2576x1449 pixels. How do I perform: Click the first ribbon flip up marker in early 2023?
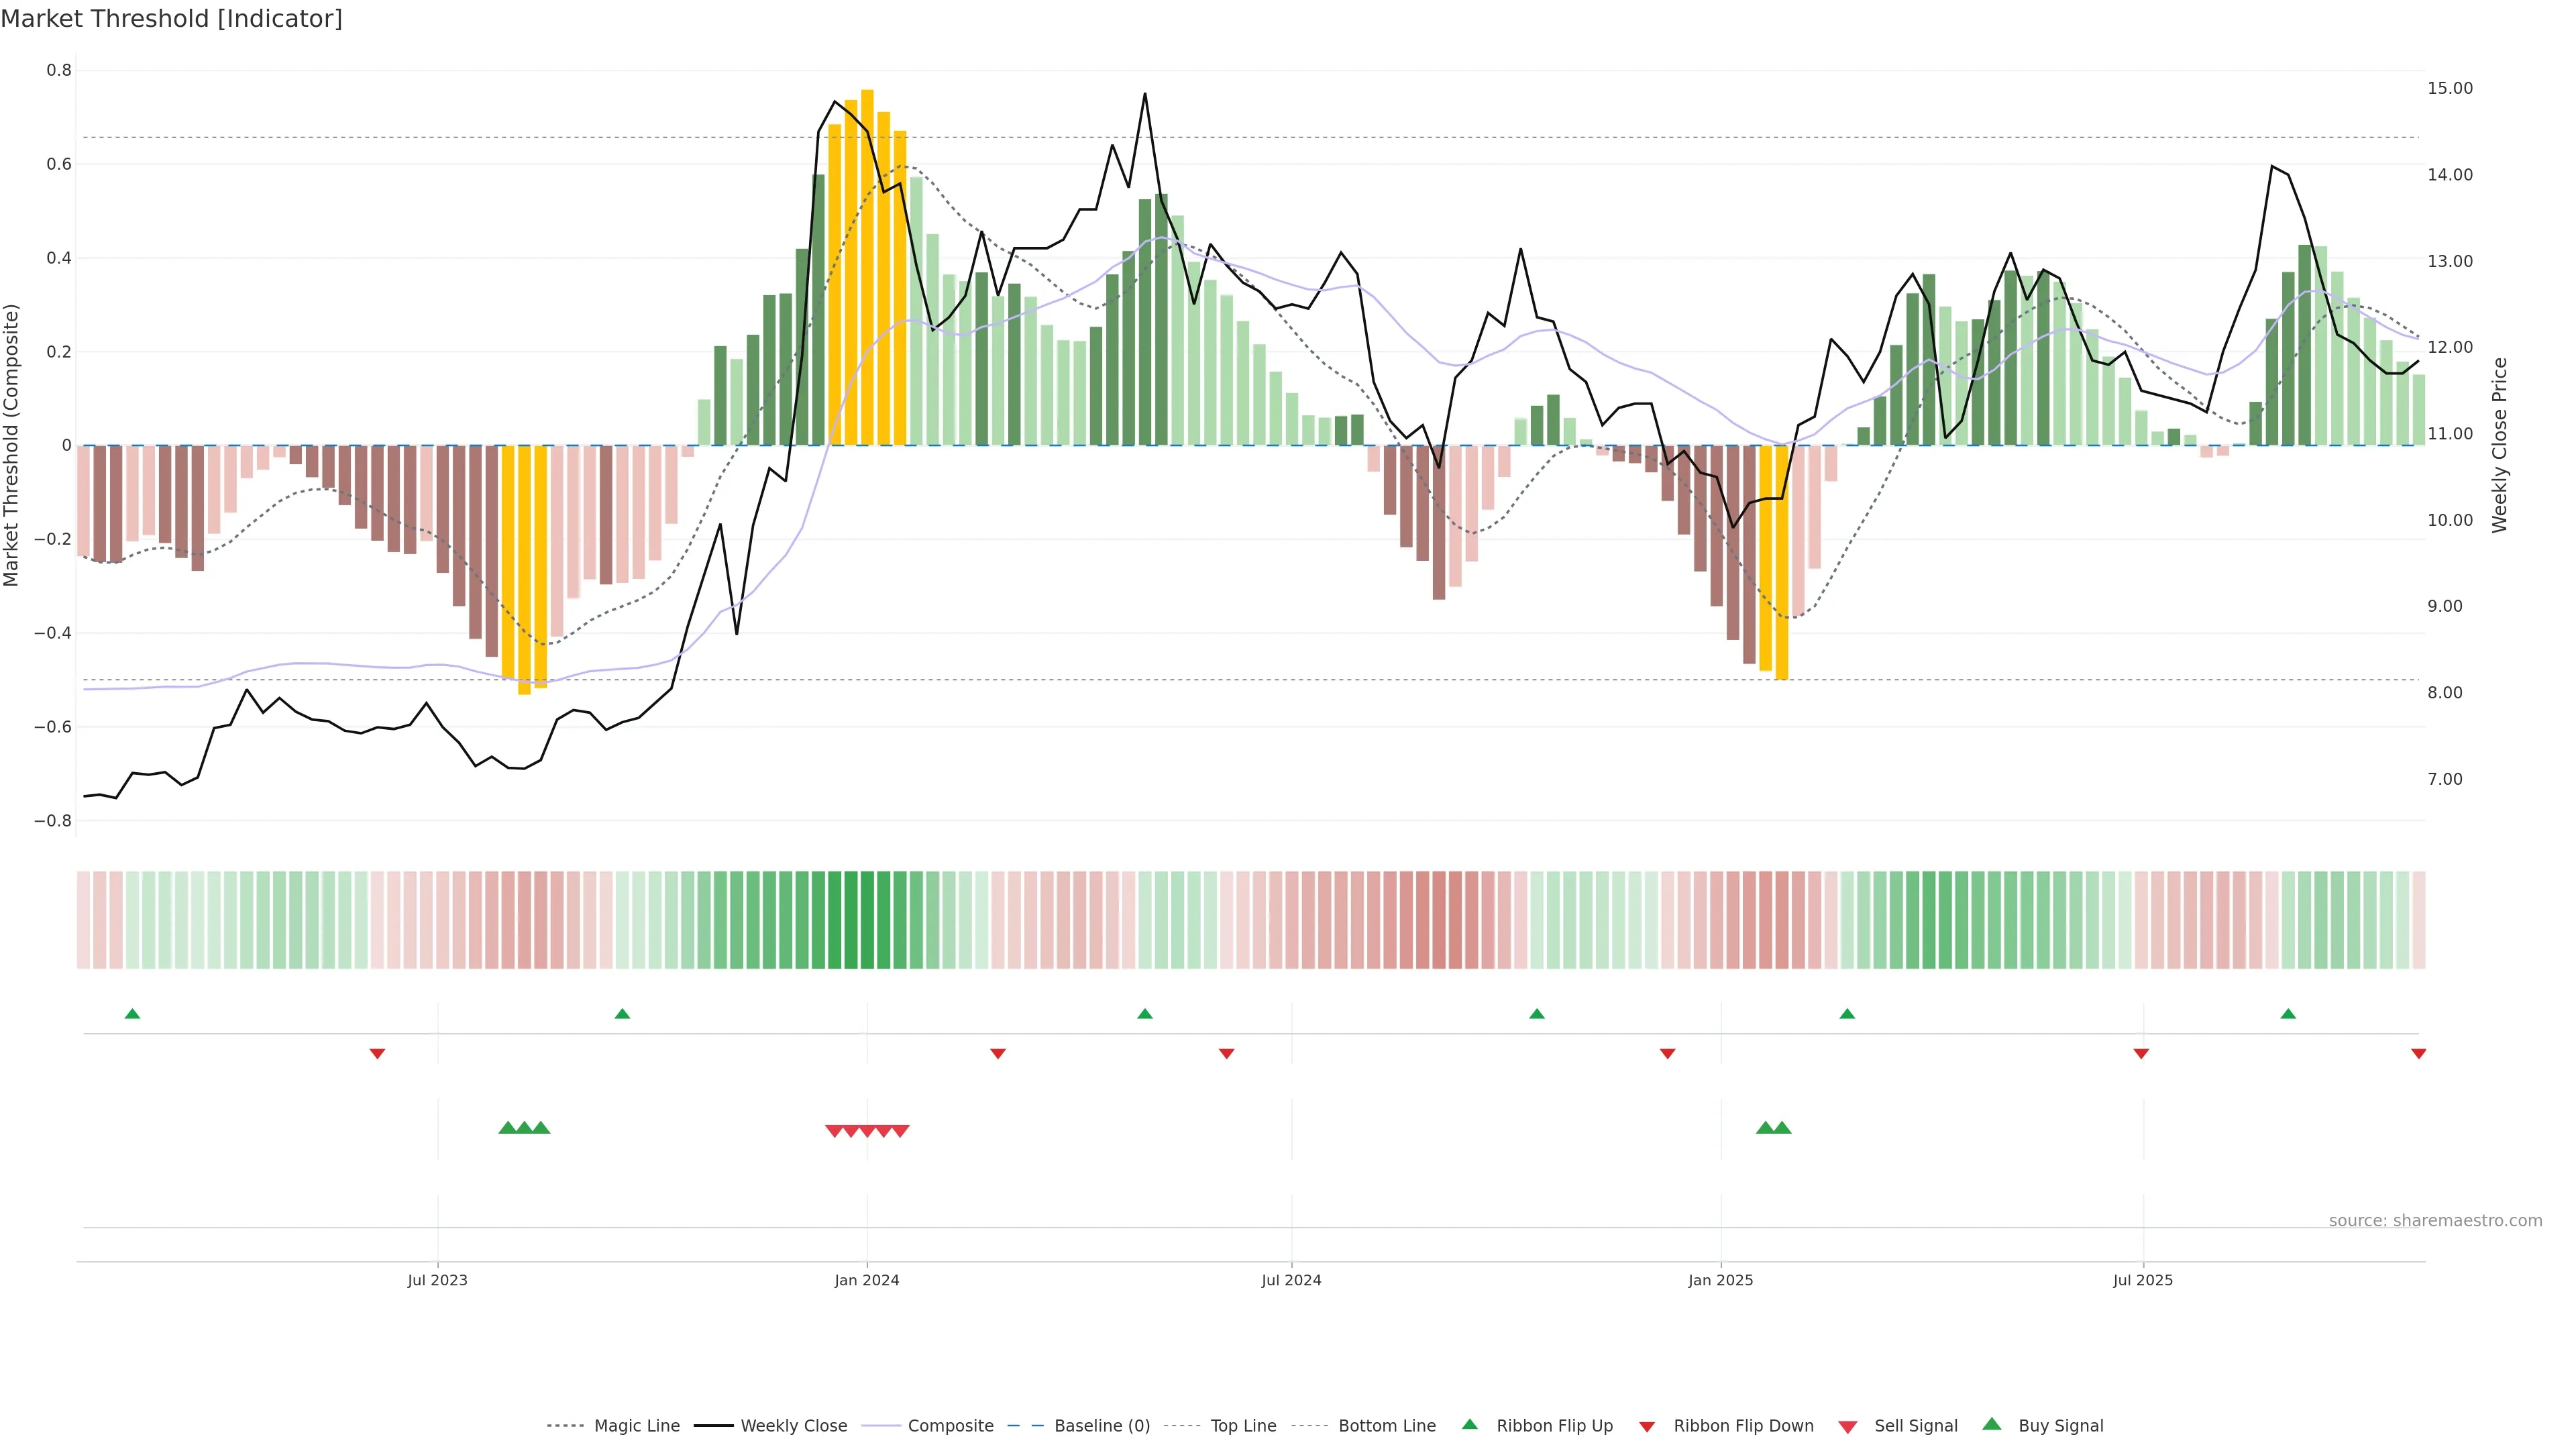pyautogui.click(x=132, y=1014)
